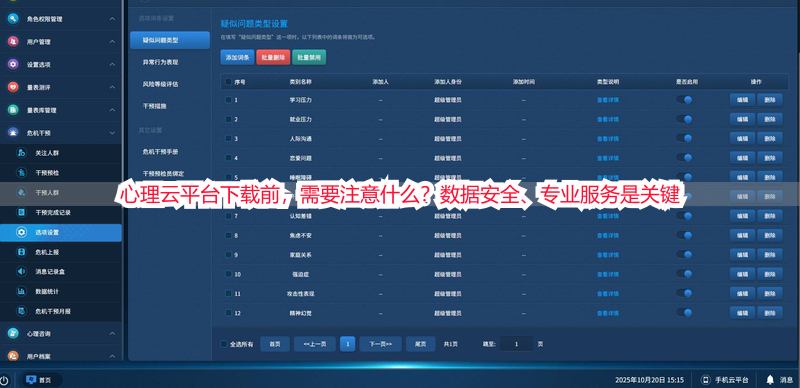
Task: Click the 心理咨询 sidebar icon
Action: click(13, 333)
